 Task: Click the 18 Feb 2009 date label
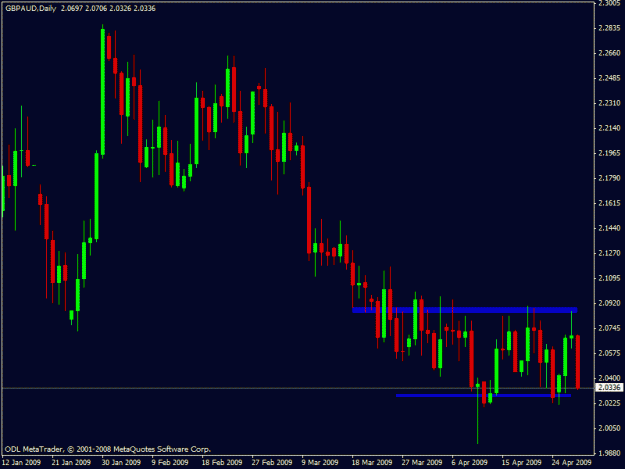click(x=222, y=462)
